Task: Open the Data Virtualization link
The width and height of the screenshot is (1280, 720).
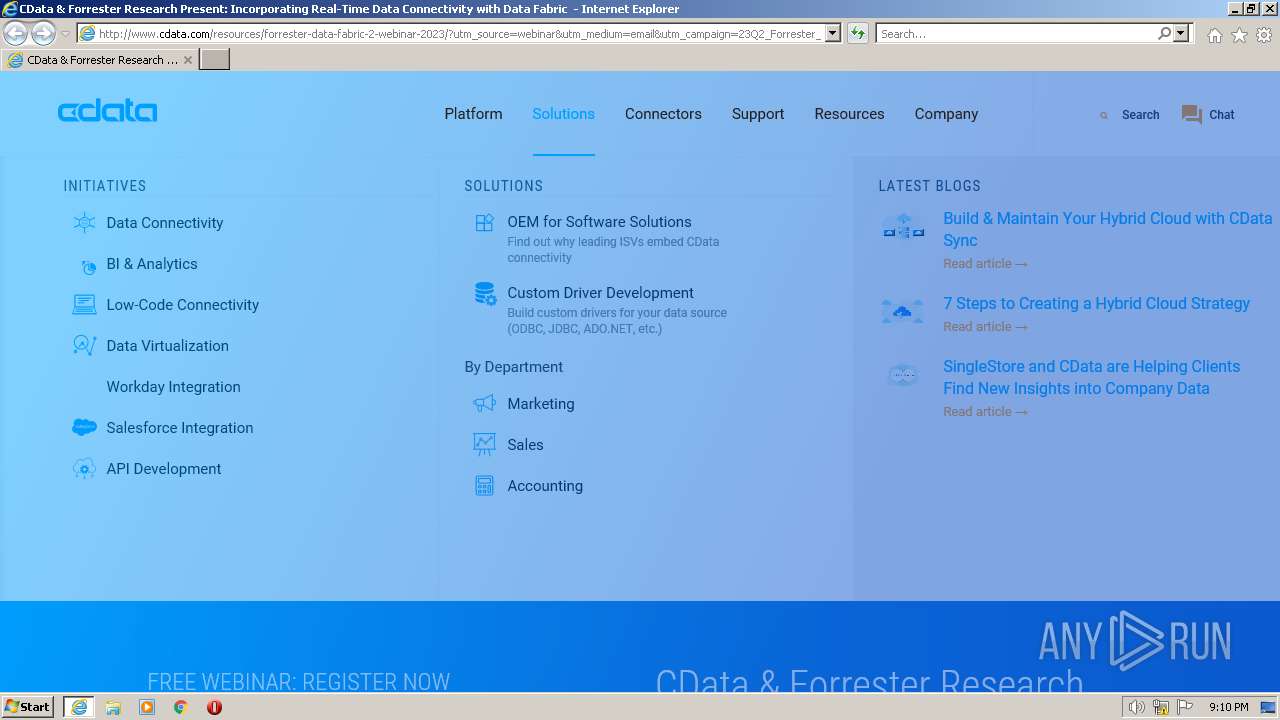Action: pyautogui.click(x=168, y=346)
